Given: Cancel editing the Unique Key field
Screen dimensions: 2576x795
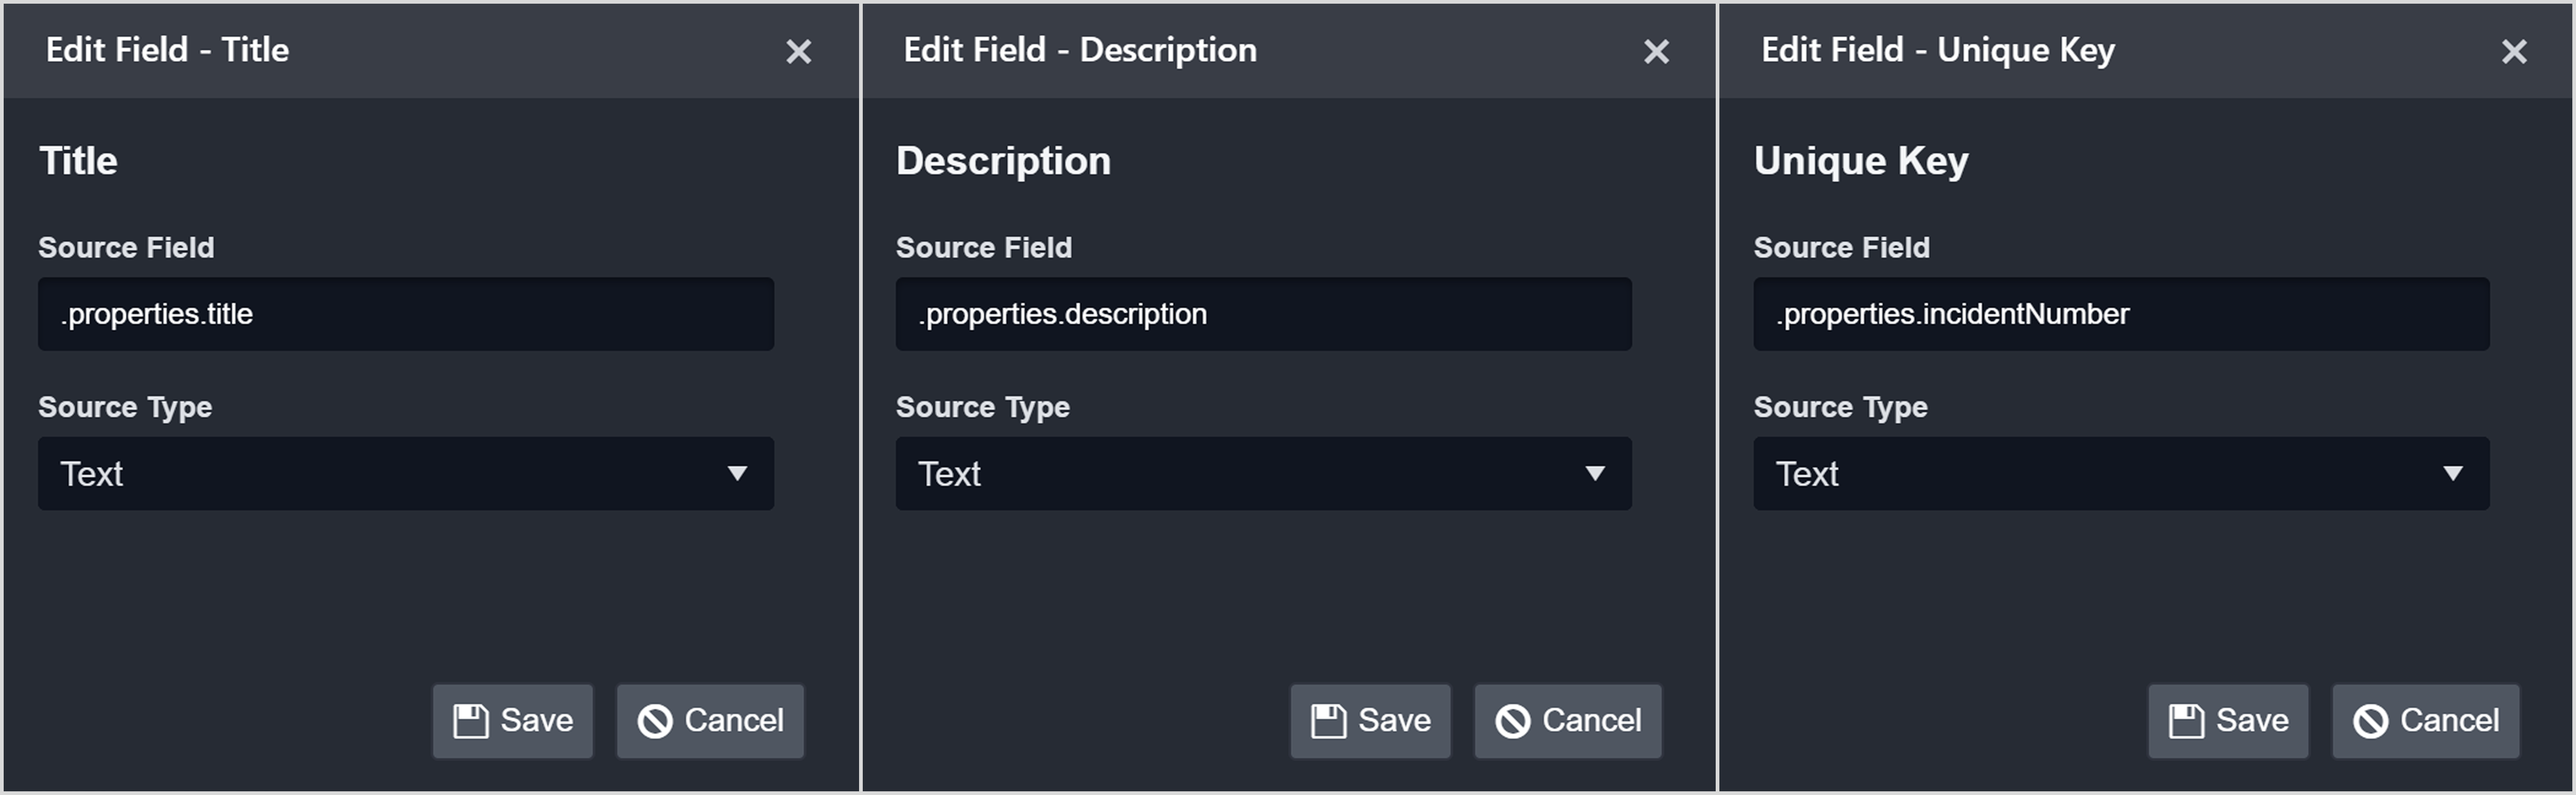Looking at the screenshot, I should (x=2426, y=721).
